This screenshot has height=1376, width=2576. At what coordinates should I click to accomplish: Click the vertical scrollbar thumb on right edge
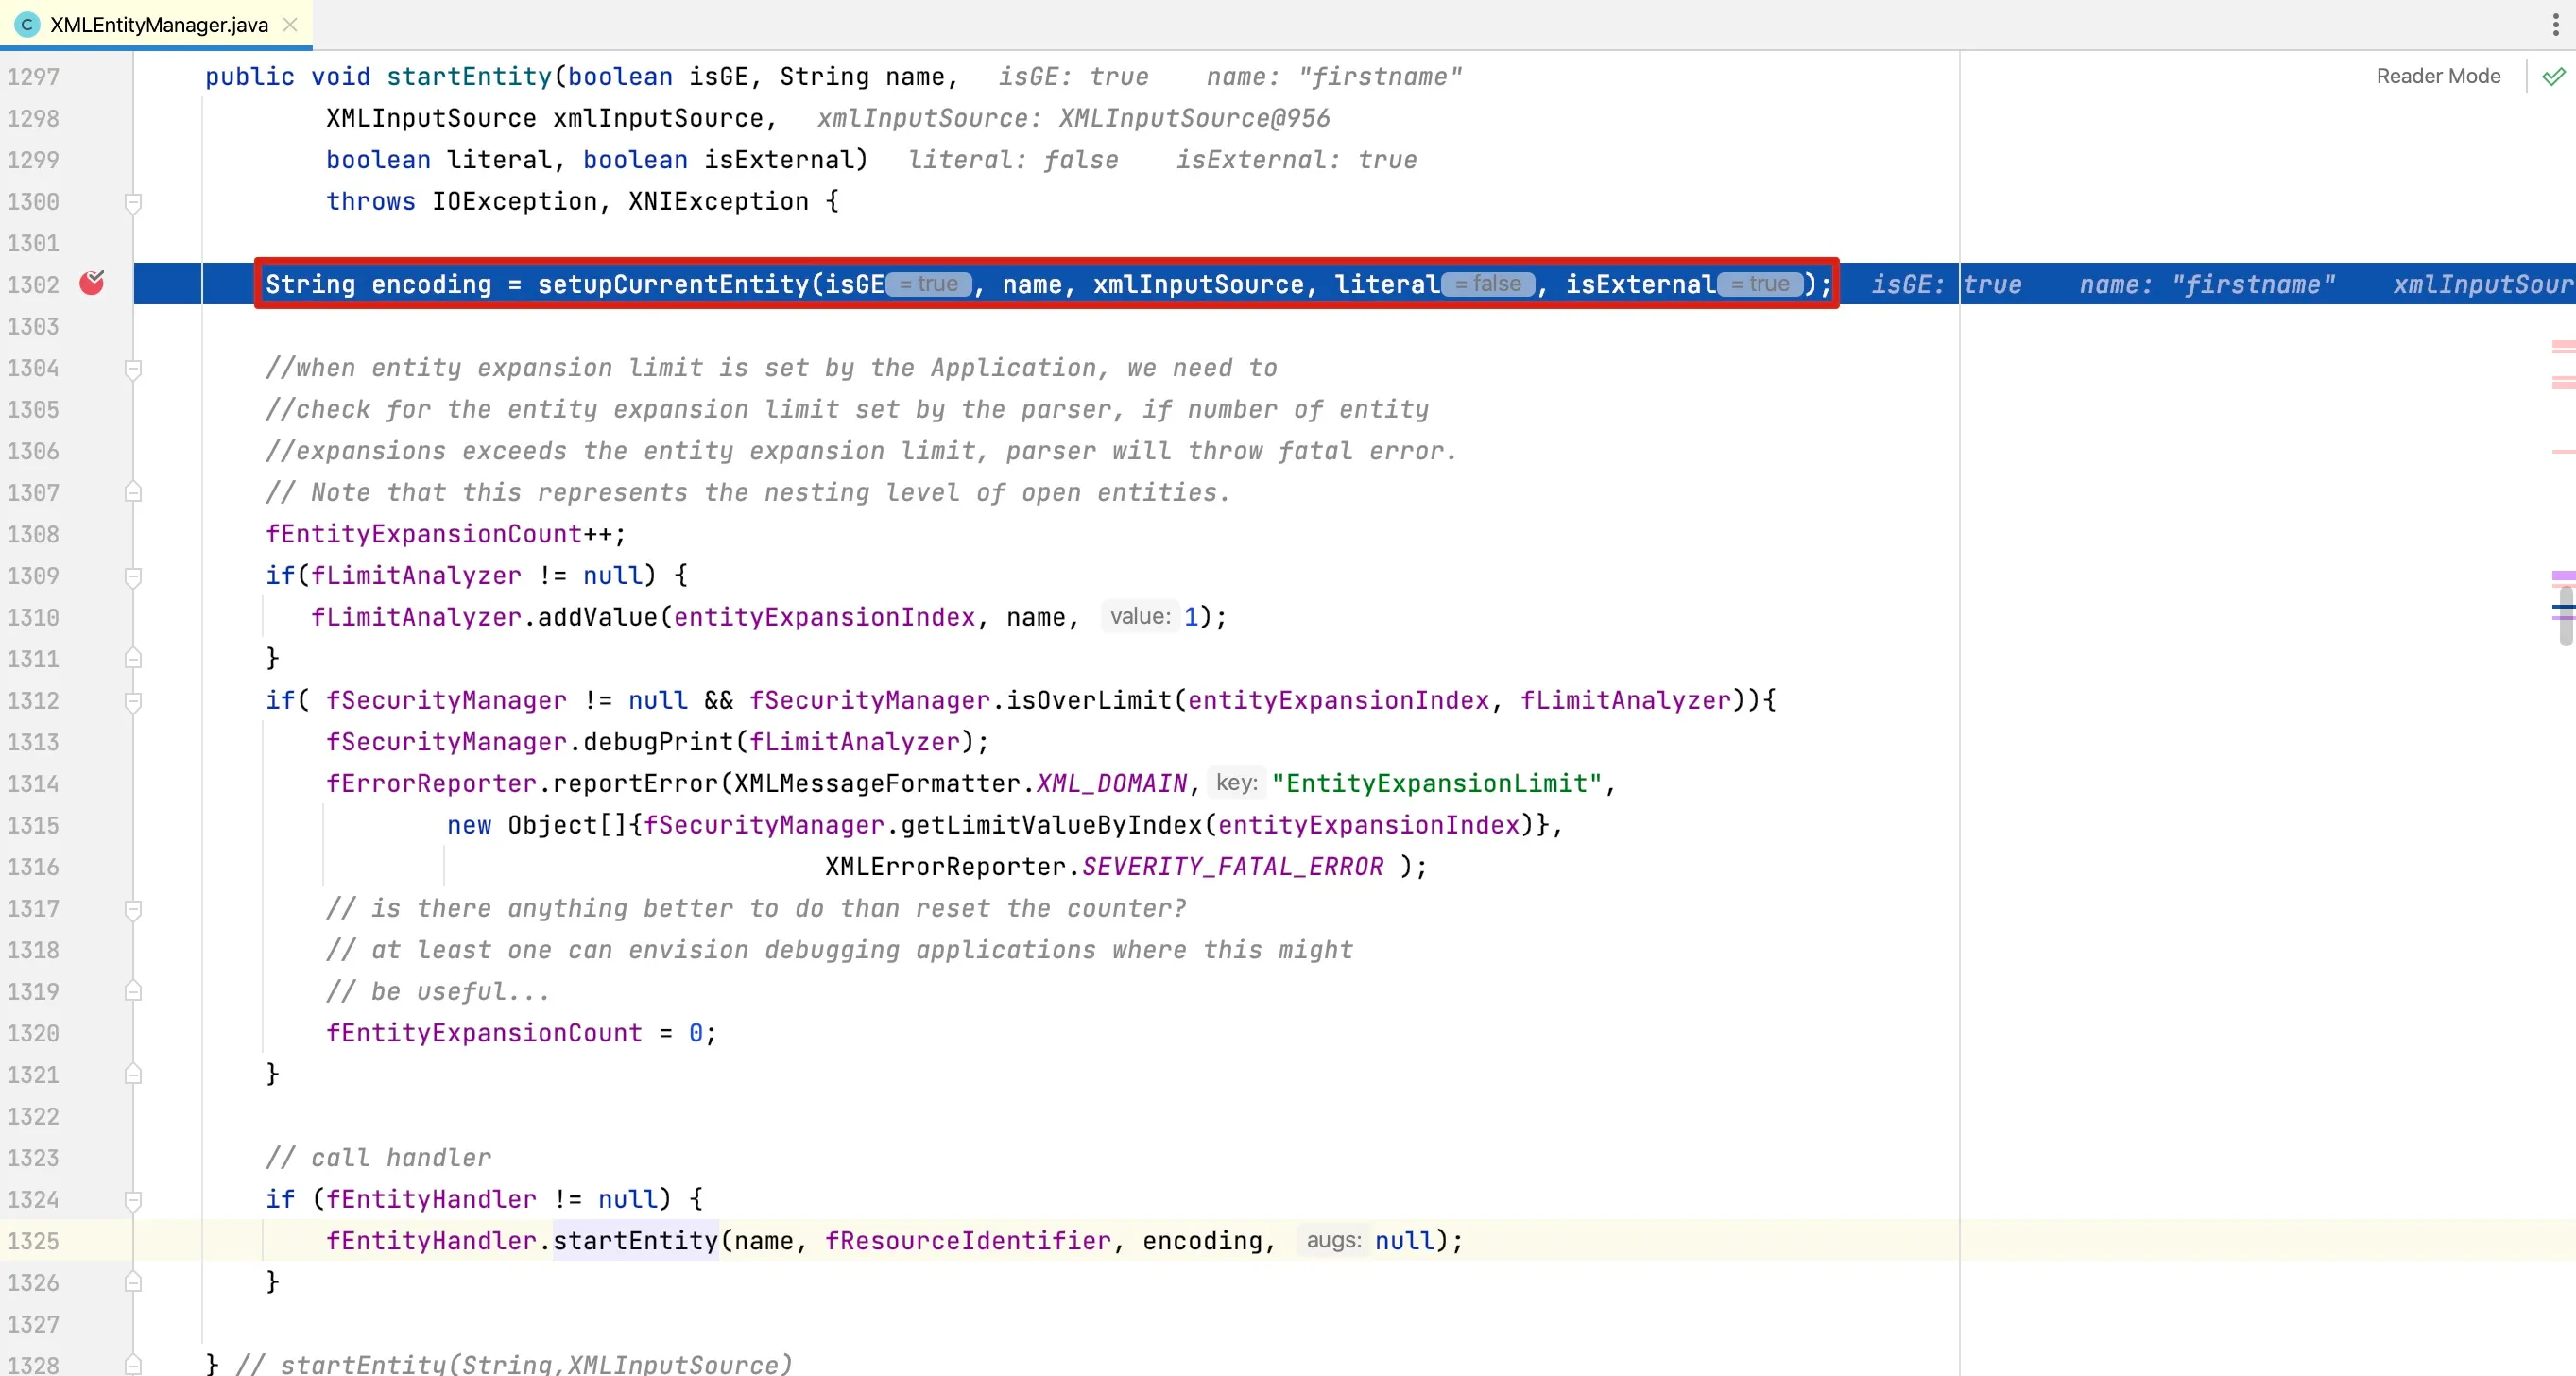coord(2565,617)
